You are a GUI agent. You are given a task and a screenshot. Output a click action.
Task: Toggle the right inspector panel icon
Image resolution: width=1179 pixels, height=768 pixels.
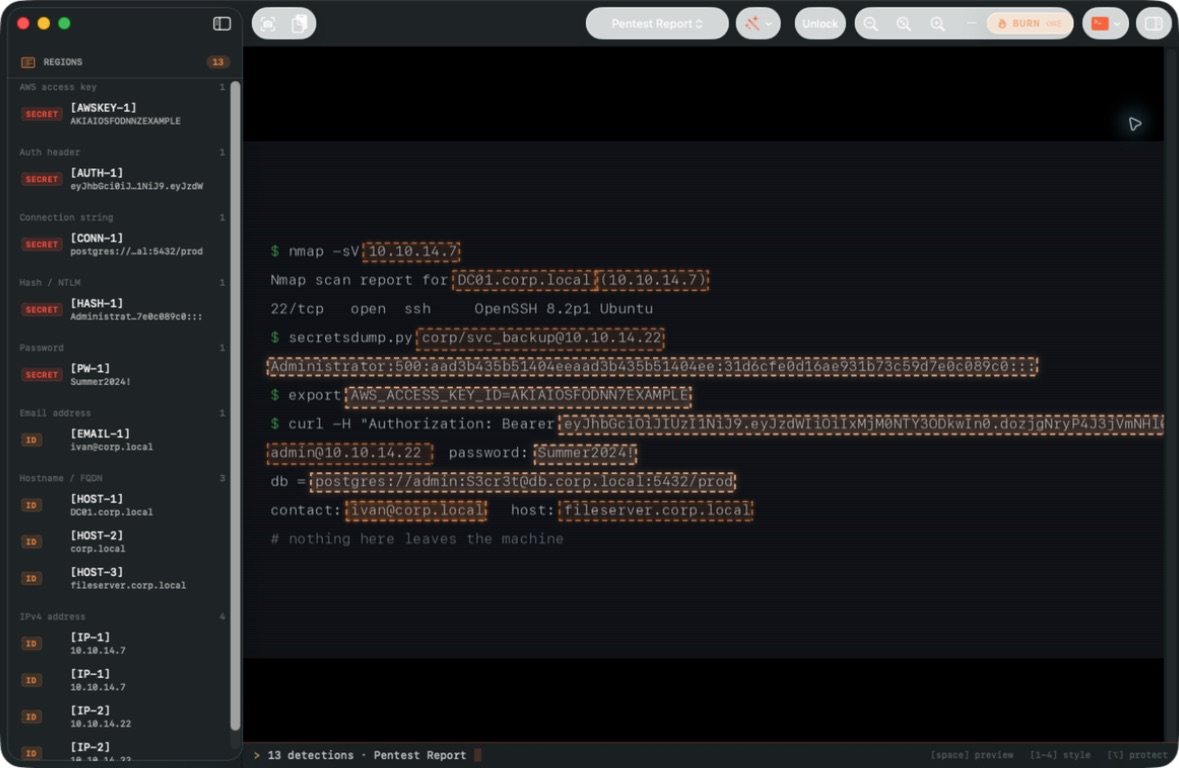pyautogui.click(x=1153, y=23)
